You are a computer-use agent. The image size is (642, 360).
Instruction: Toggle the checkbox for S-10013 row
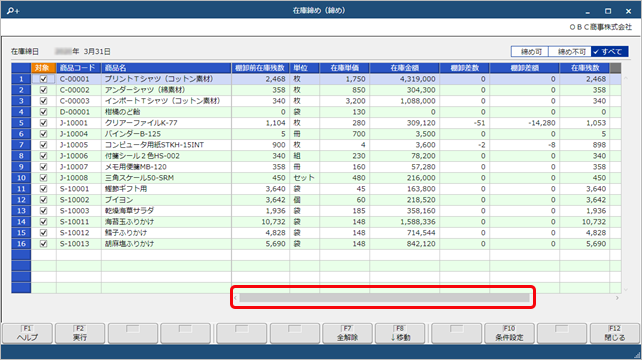[x=43, y=244]
